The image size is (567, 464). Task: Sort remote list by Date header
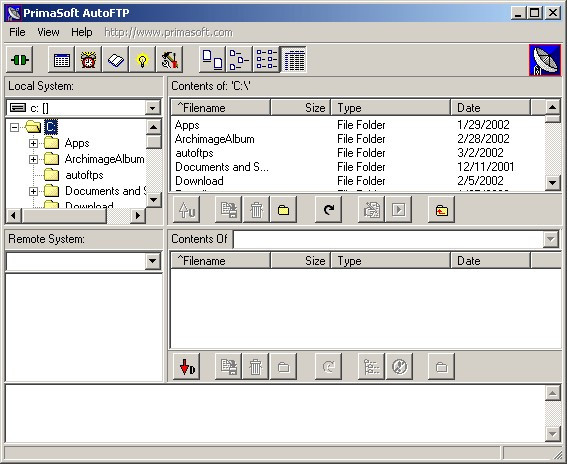coord(491,261)
